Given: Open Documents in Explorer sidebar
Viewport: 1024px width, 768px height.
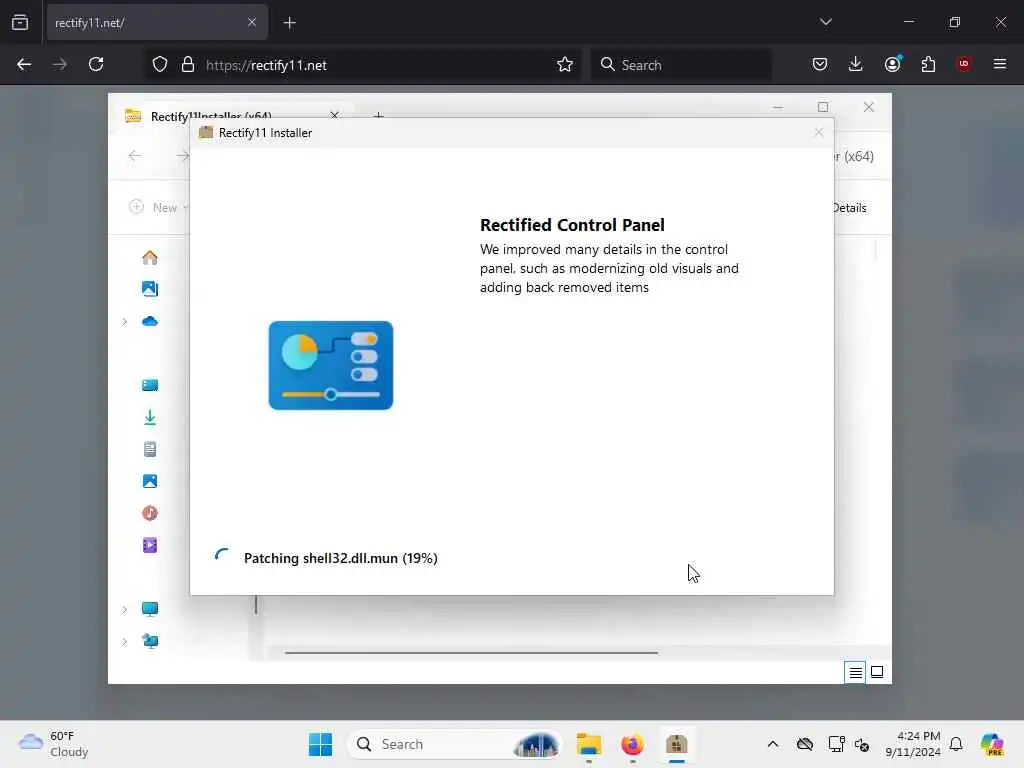Looking at the screenshot, I should coord(150,449).
